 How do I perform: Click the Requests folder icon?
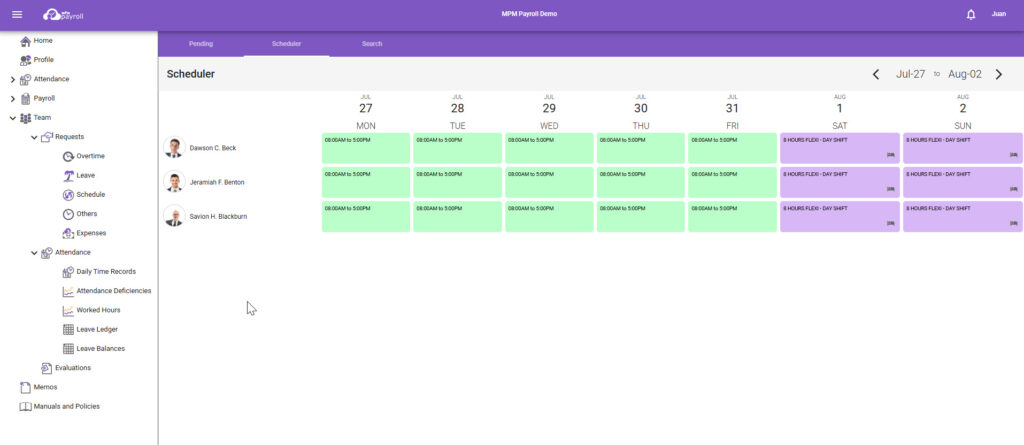click(46, 137)
